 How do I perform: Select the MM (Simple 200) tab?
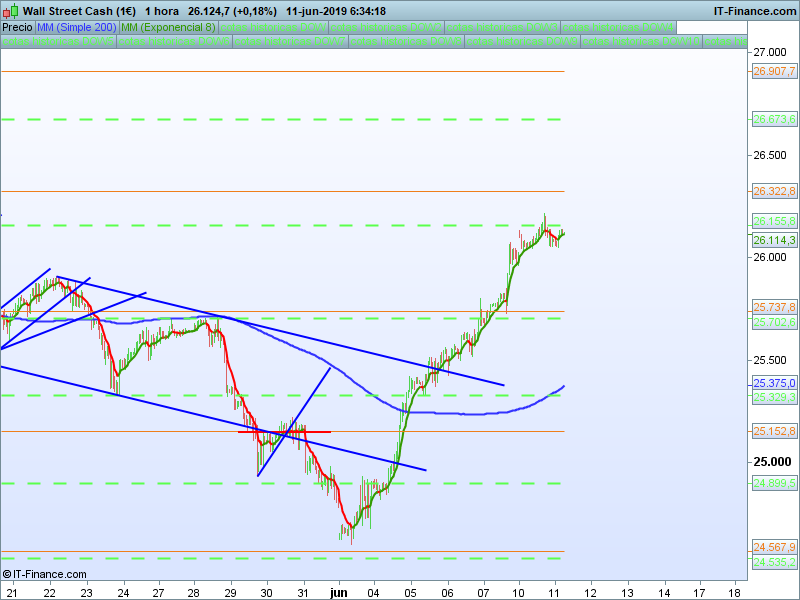coord(77,27)
